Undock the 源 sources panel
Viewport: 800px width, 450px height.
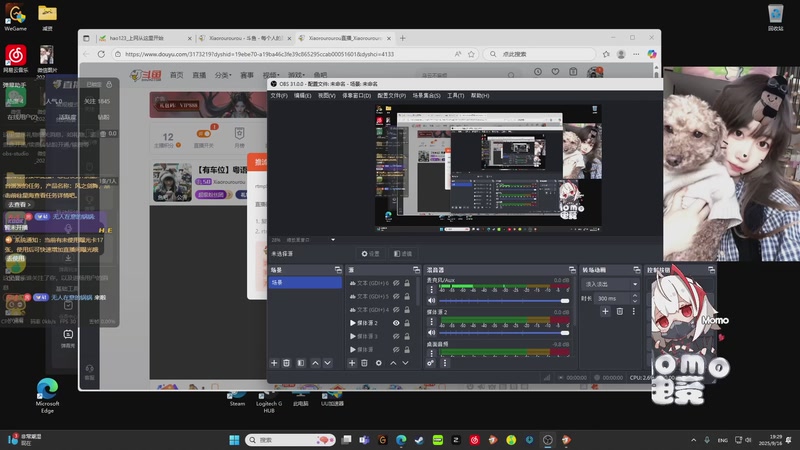[x=416, y=269]
